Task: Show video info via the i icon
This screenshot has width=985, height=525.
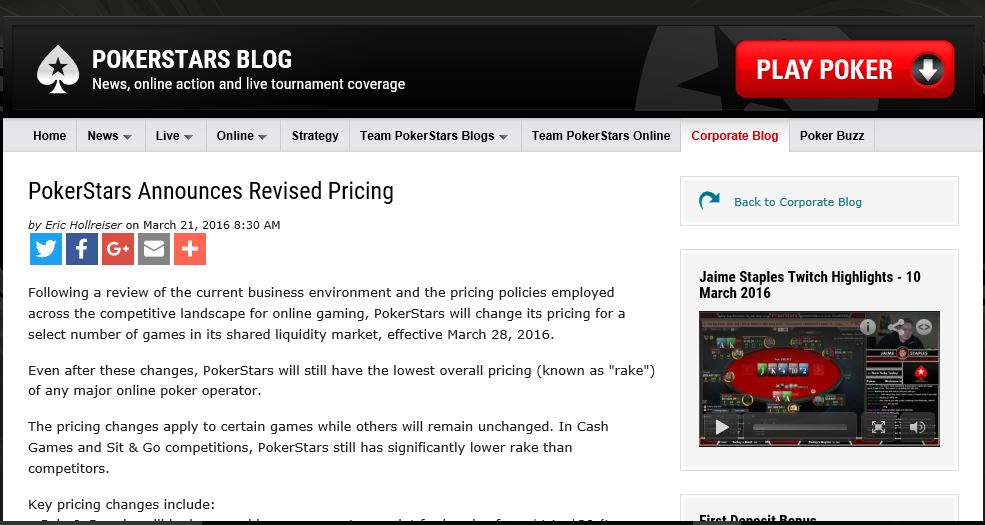Action: point(868,327)
